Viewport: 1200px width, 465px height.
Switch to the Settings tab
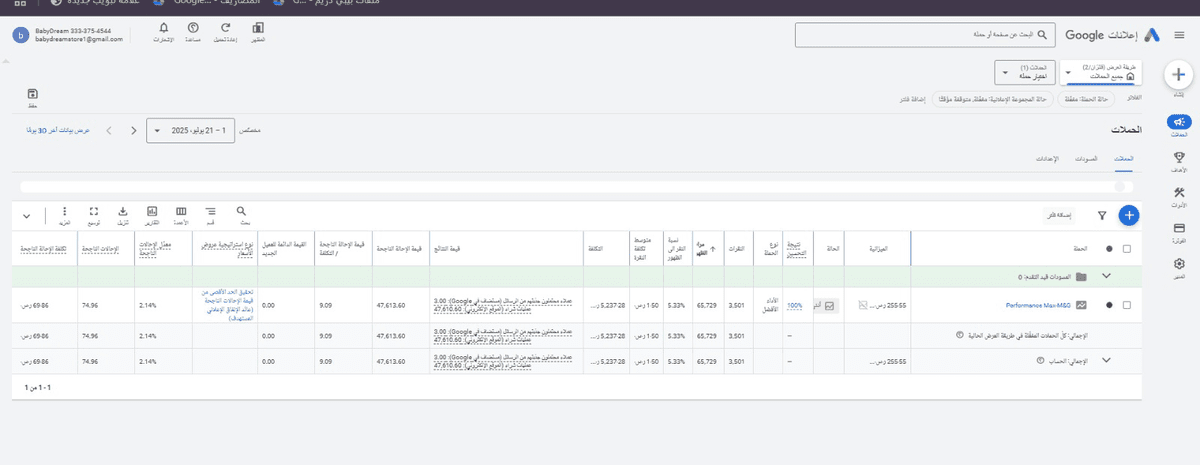(1047, 160)
